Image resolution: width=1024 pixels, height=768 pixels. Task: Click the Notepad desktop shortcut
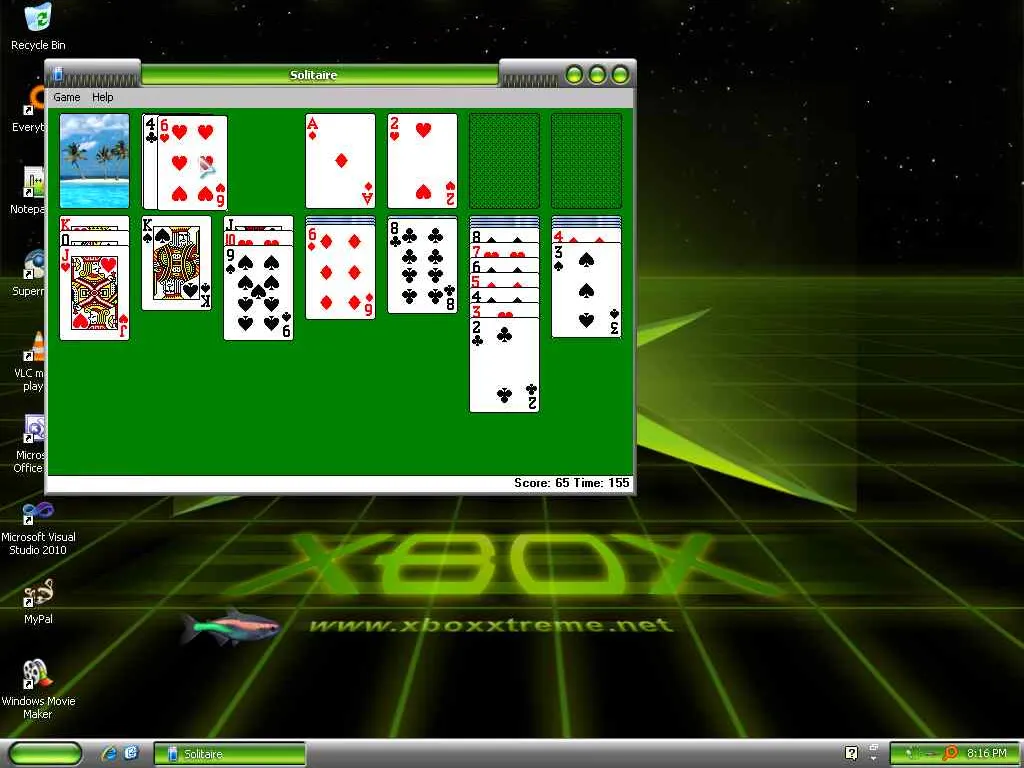coord(29,190)
